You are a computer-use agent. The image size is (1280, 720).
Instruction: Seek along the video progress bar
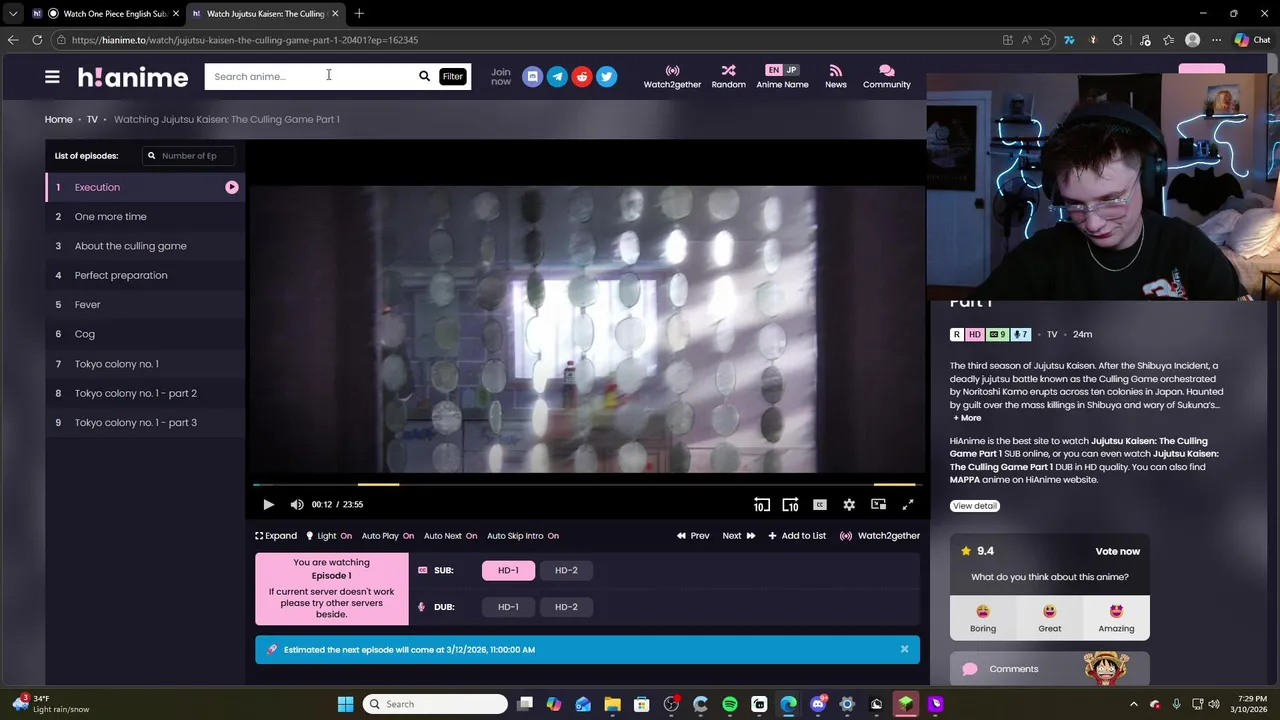pos(587,485)
